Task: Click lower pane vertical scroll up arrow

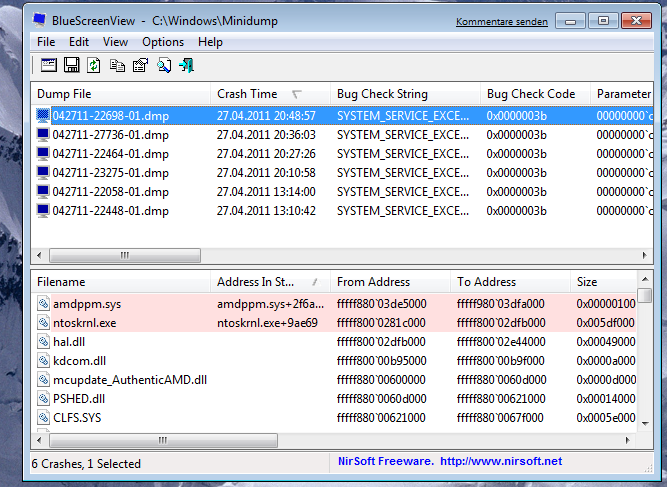Action: (645, 279)
